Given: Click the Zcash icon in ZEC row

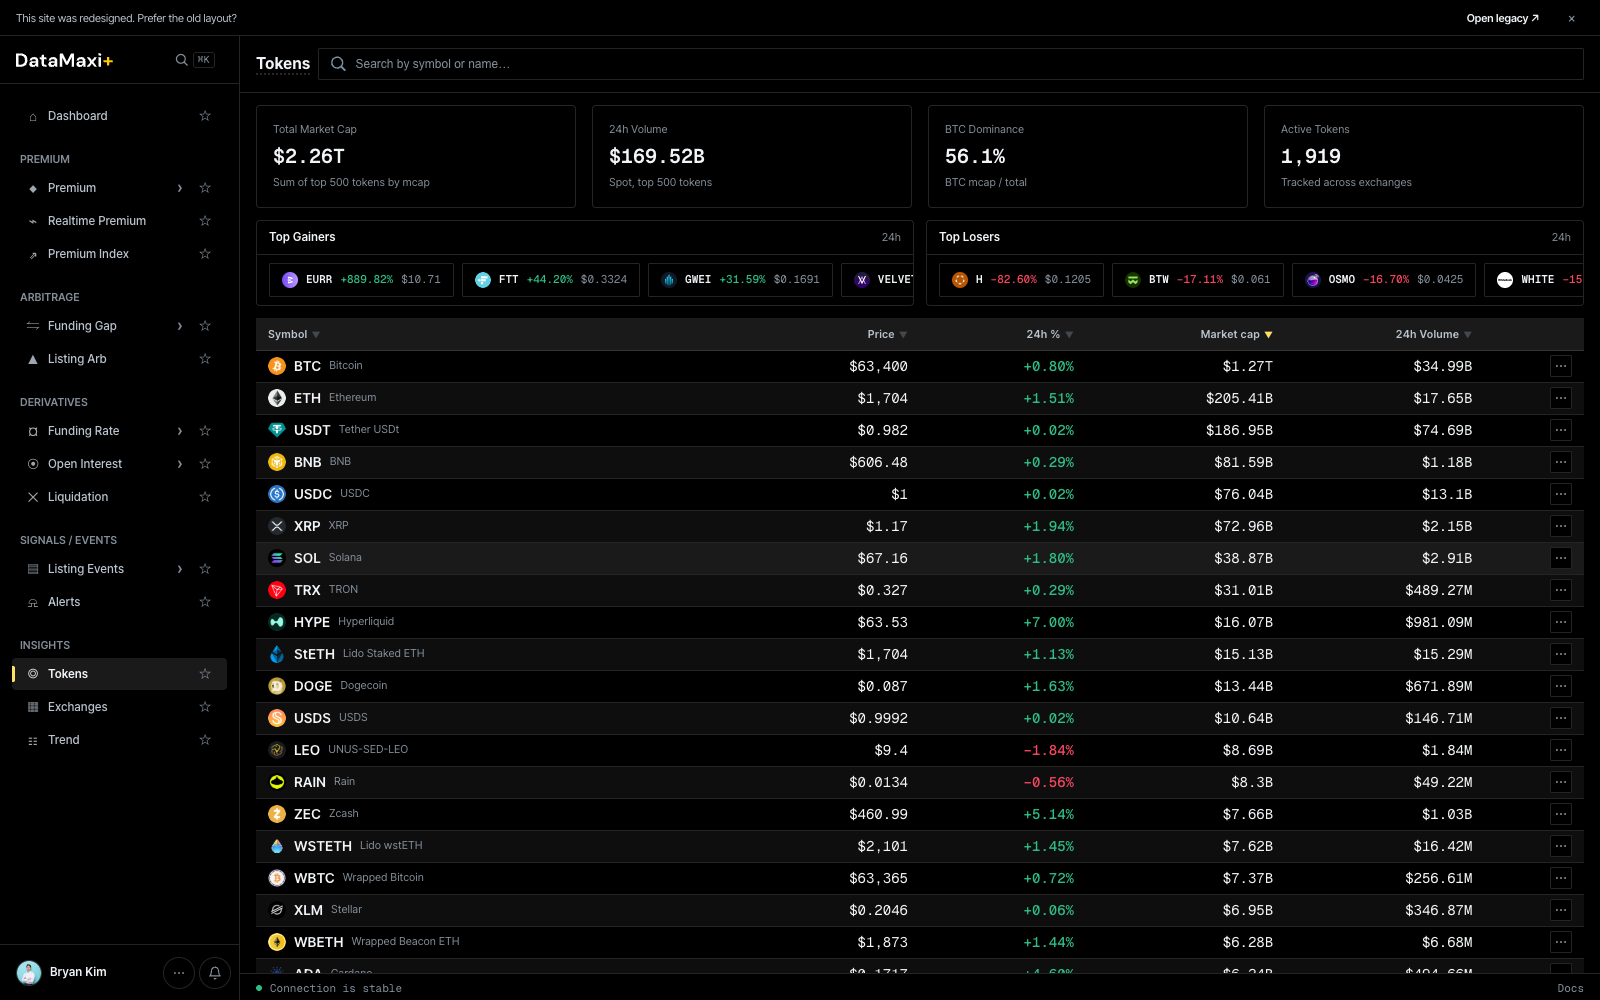Looking at the screenshot, I should coord(277,814).
